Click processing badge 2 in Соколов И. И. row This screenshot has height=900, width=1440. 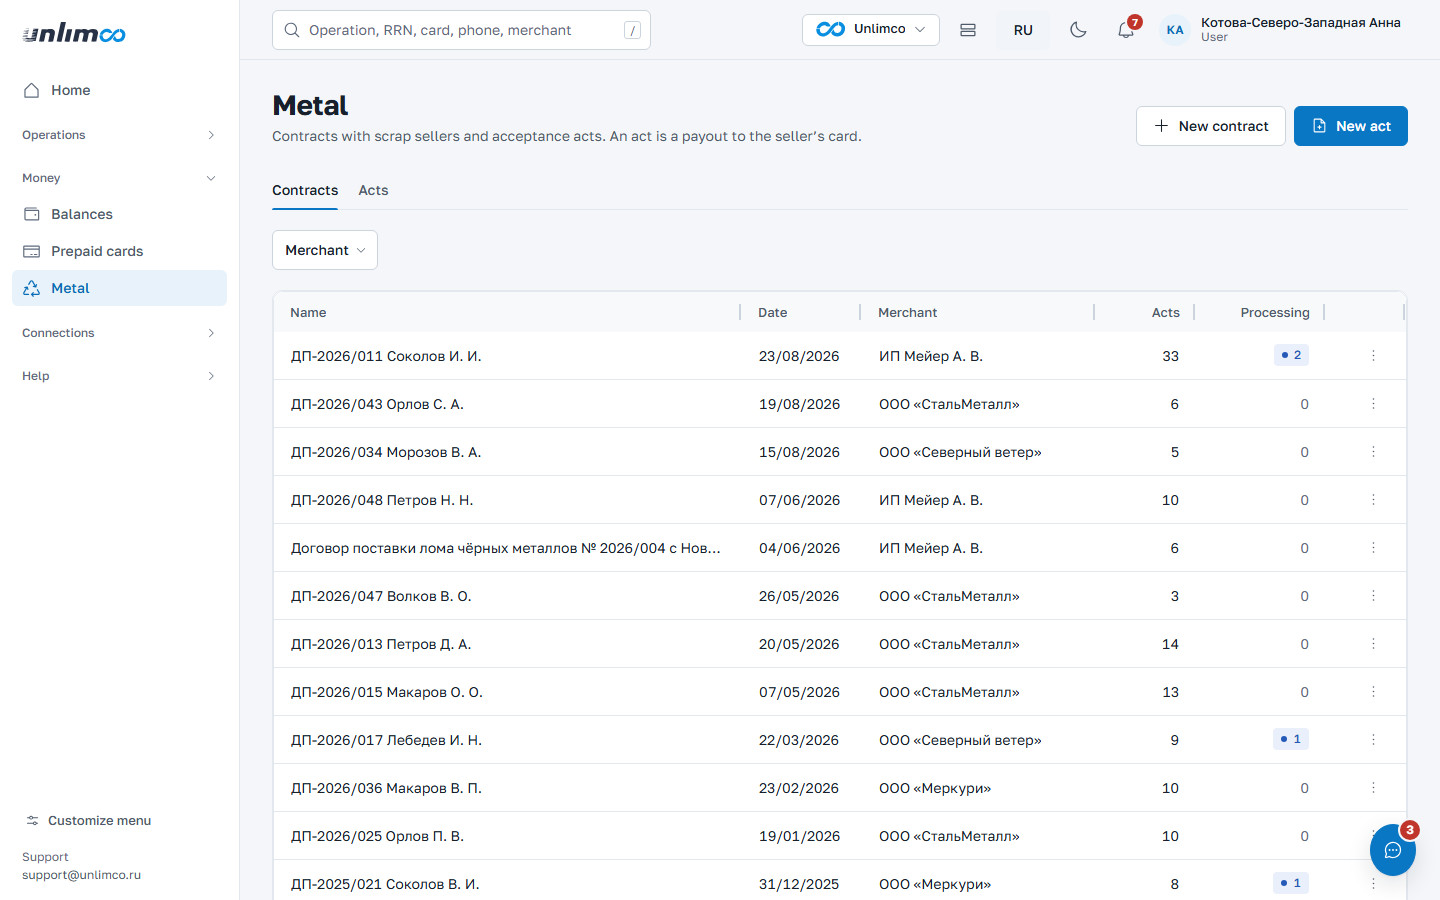[x=1291, y=355]
